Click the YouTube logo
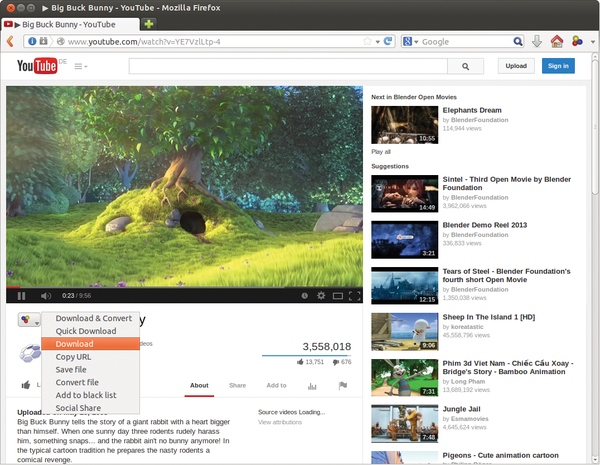Screen dimensions: 600x465 point(38,66)
